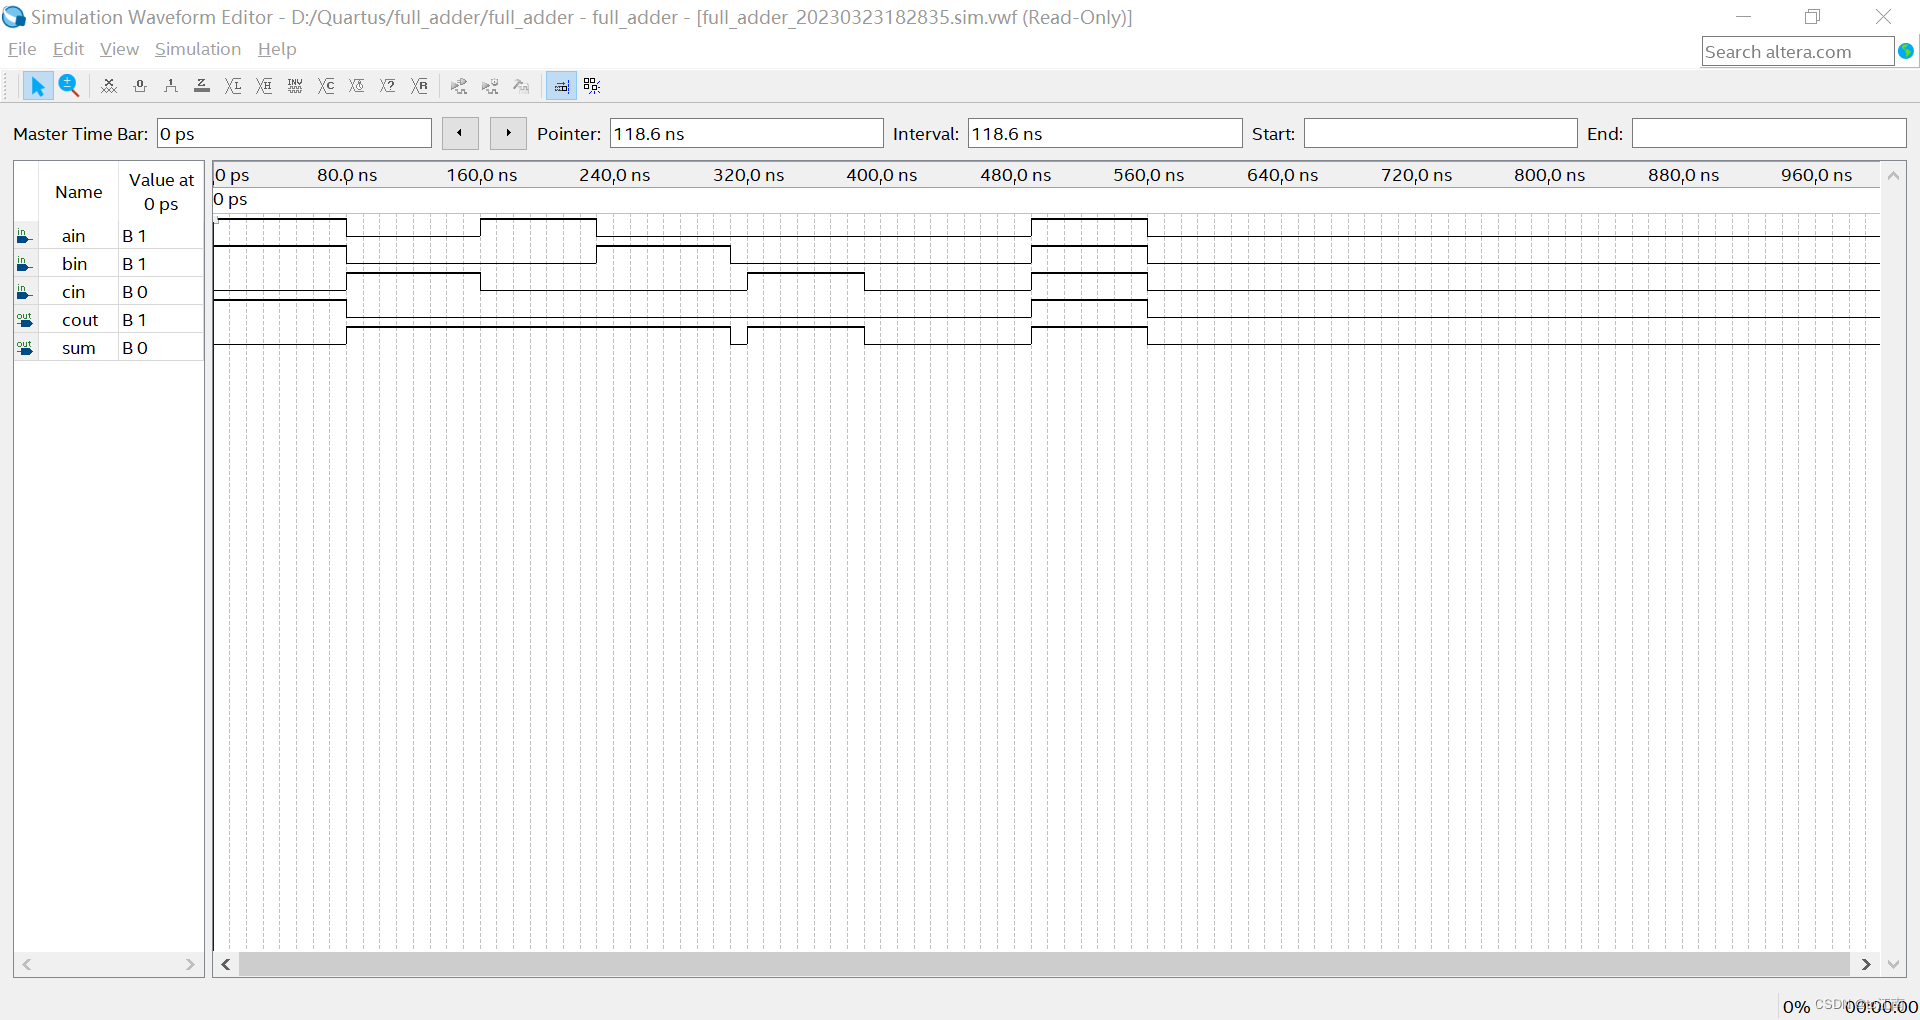Click Forcing High (1) toolbar icon
The width and height of the screenshot is (1920, 1020).
(x=171, y=86)
